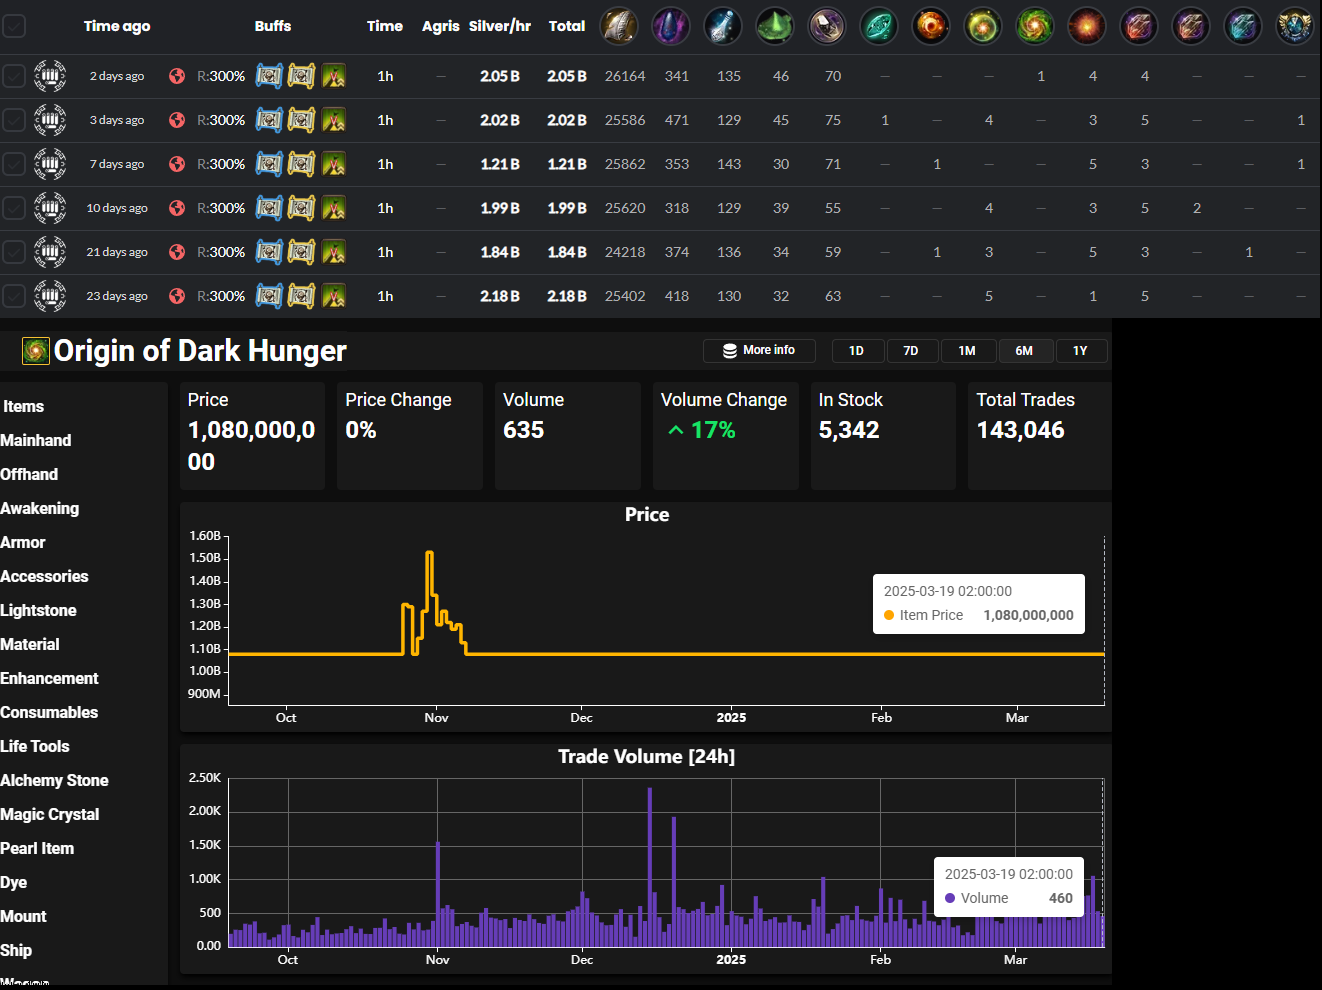Click the yellow loot scroll, 10 days ago row
1322x990 pixels.
(301, 208)
